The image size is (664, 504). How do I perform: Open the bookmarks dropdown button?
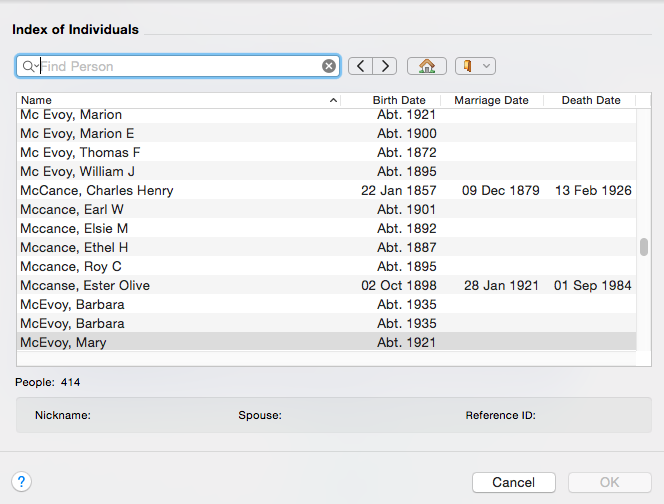pos(475,66)
